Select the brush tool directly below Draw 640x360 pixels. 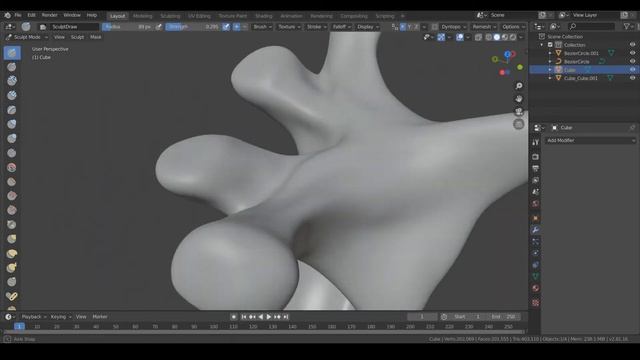coord(12,67)
